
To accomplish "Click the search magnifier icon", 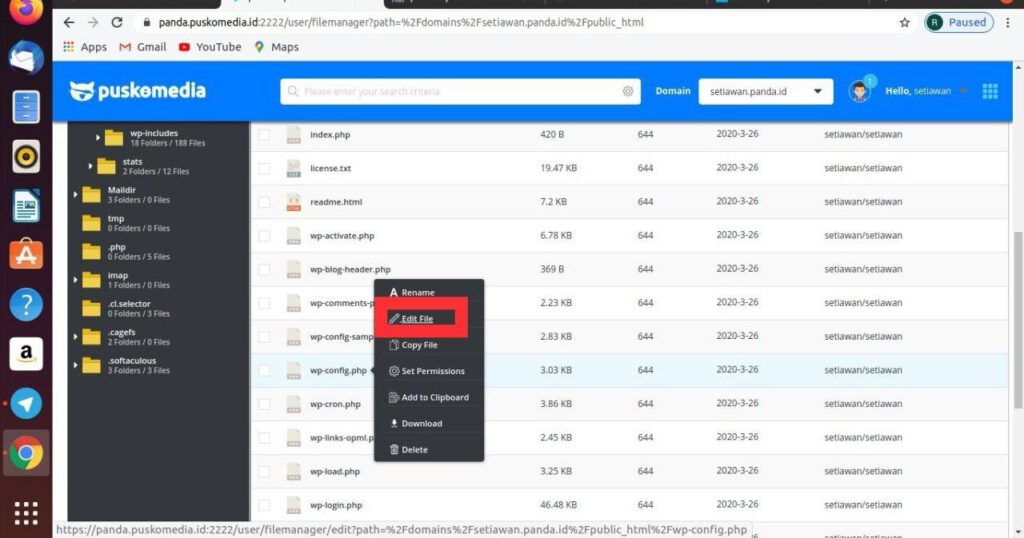I will click(293, 91).
